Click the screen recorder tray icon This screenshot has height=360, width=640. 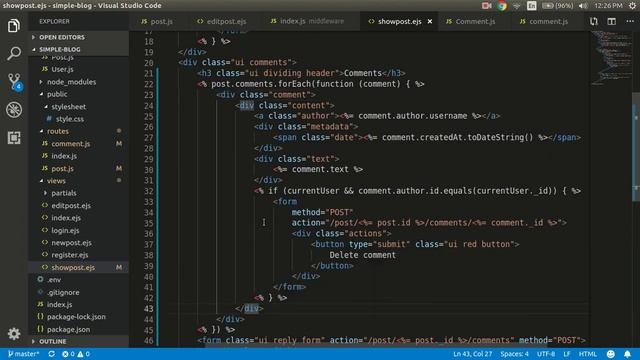[487, 6]
